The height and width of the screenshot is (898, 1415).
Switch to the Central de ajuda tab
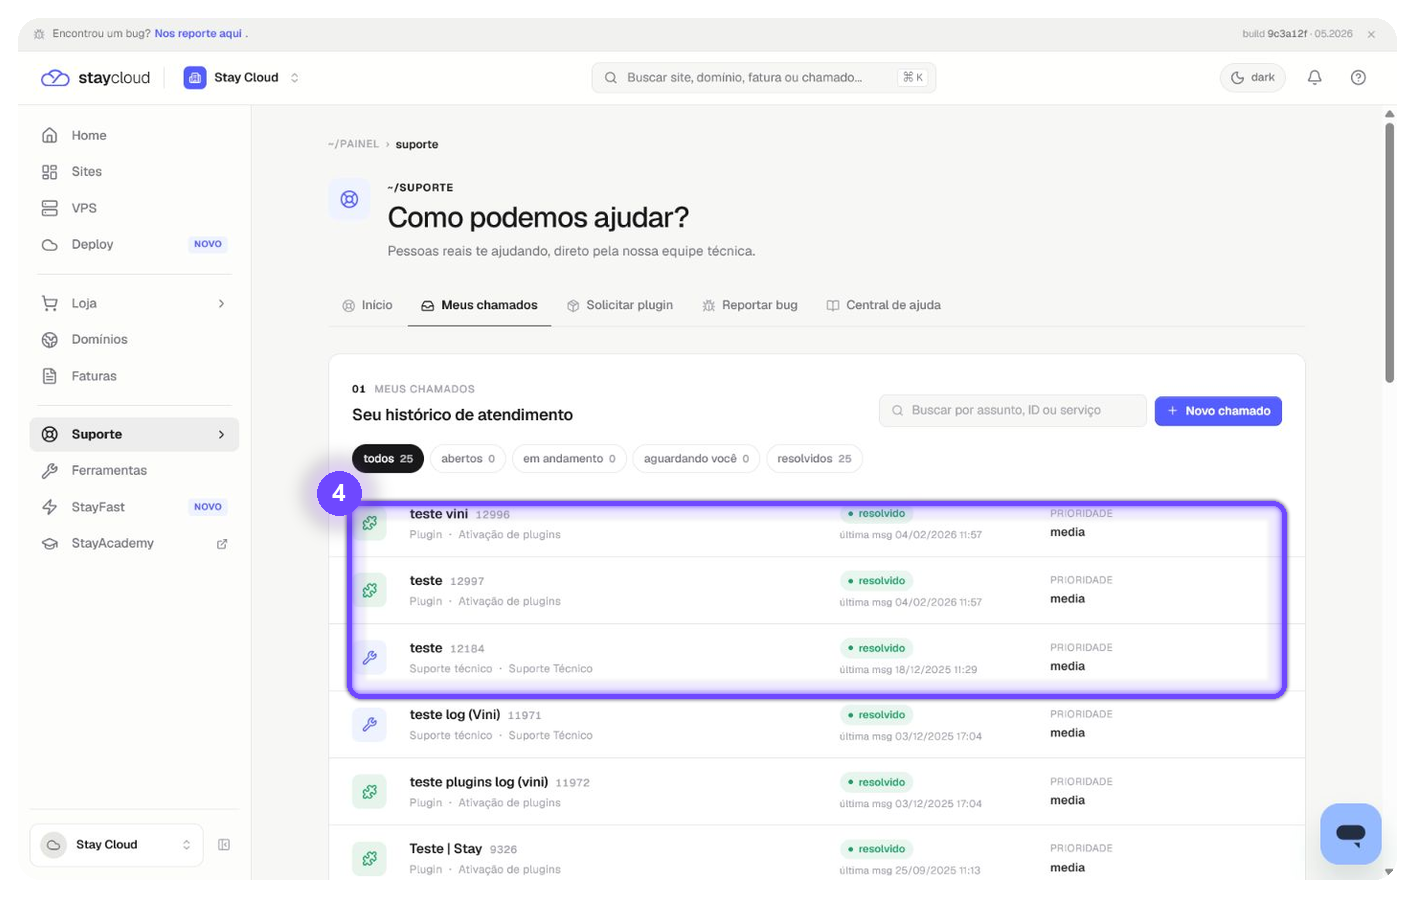click(x=883, y=305)
